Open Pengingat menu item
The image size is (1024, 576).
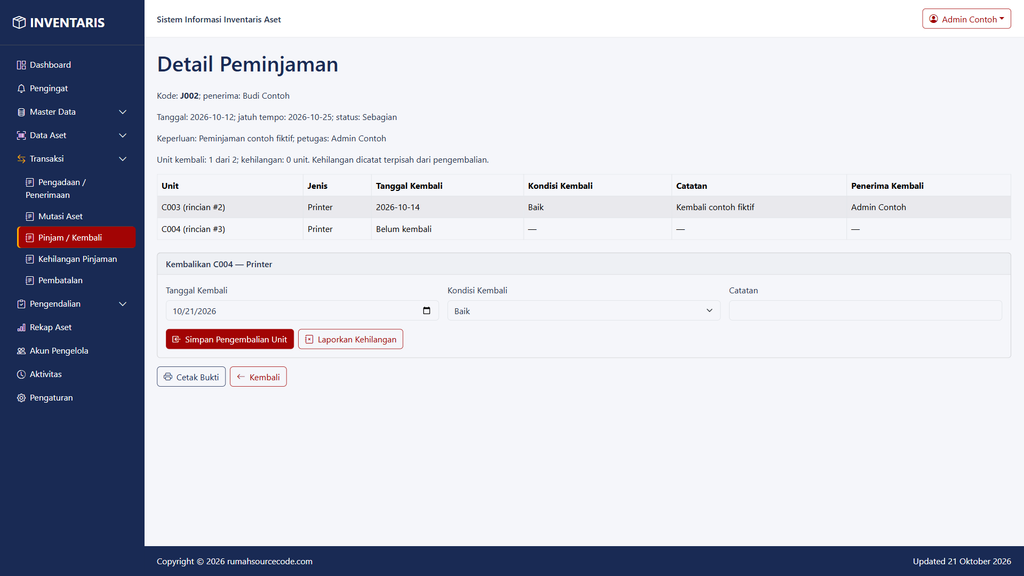76,88
